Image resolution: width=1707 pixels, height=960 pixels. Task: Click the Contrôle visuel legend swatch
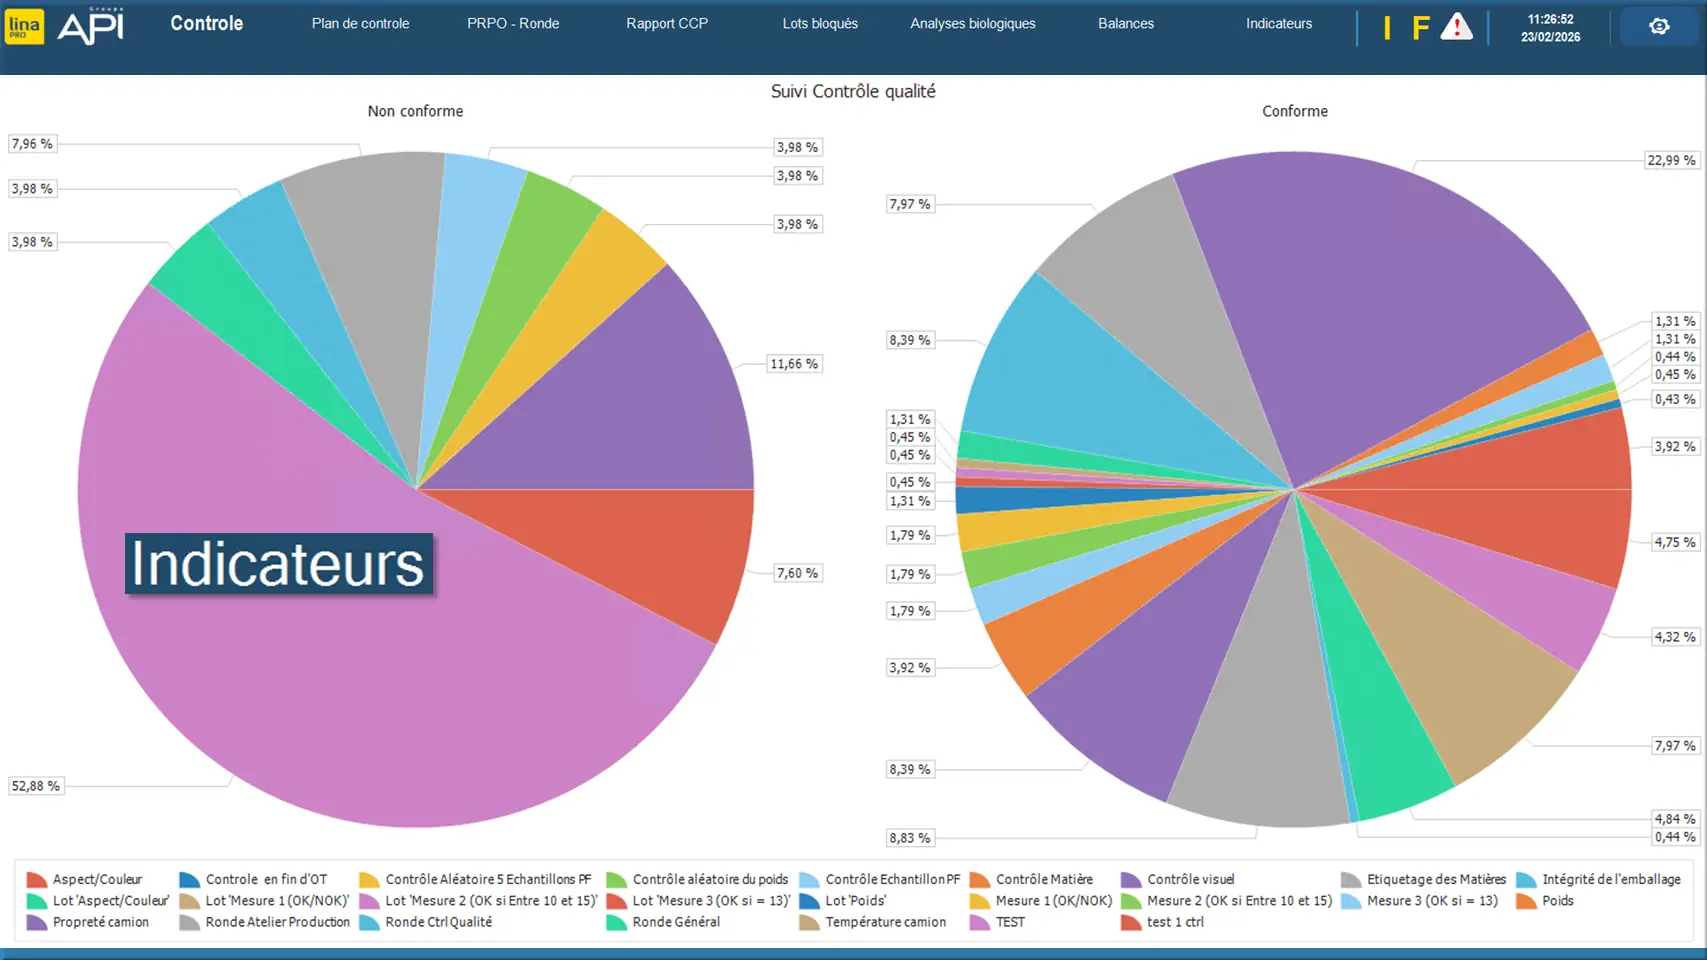pyautogui.click(x=1131, y=880)
